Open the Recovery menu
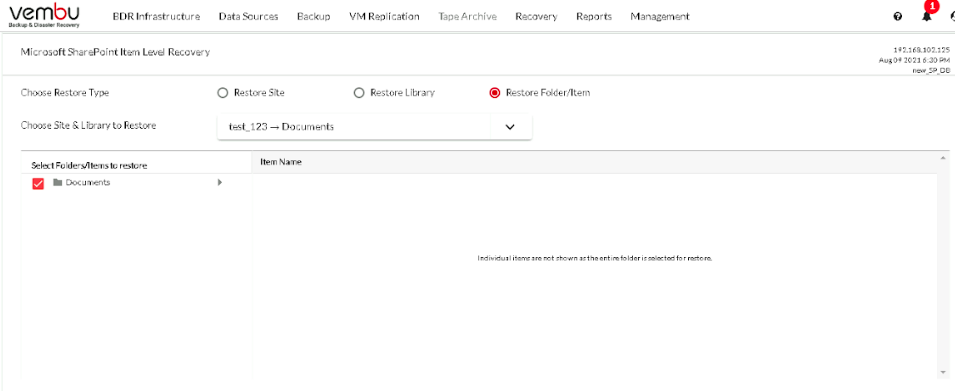955x391 pixels. [536, 16]
